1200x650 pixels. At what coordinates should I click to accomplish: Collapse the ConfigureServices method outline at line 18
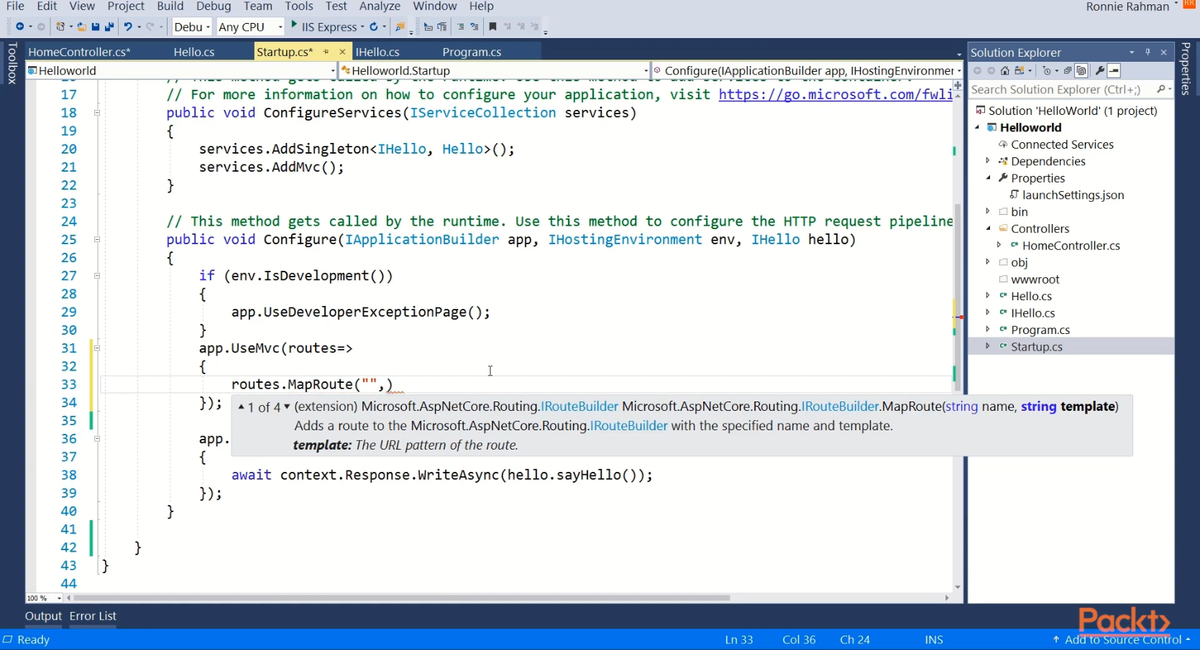(x=97, y=113)
